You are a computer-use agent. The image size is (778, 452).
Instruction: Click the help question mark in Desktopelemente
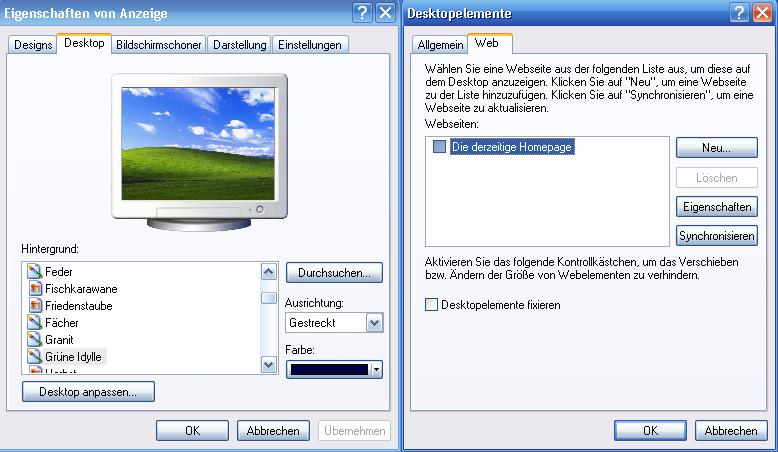pyautogui.click(x=740, y=13)
